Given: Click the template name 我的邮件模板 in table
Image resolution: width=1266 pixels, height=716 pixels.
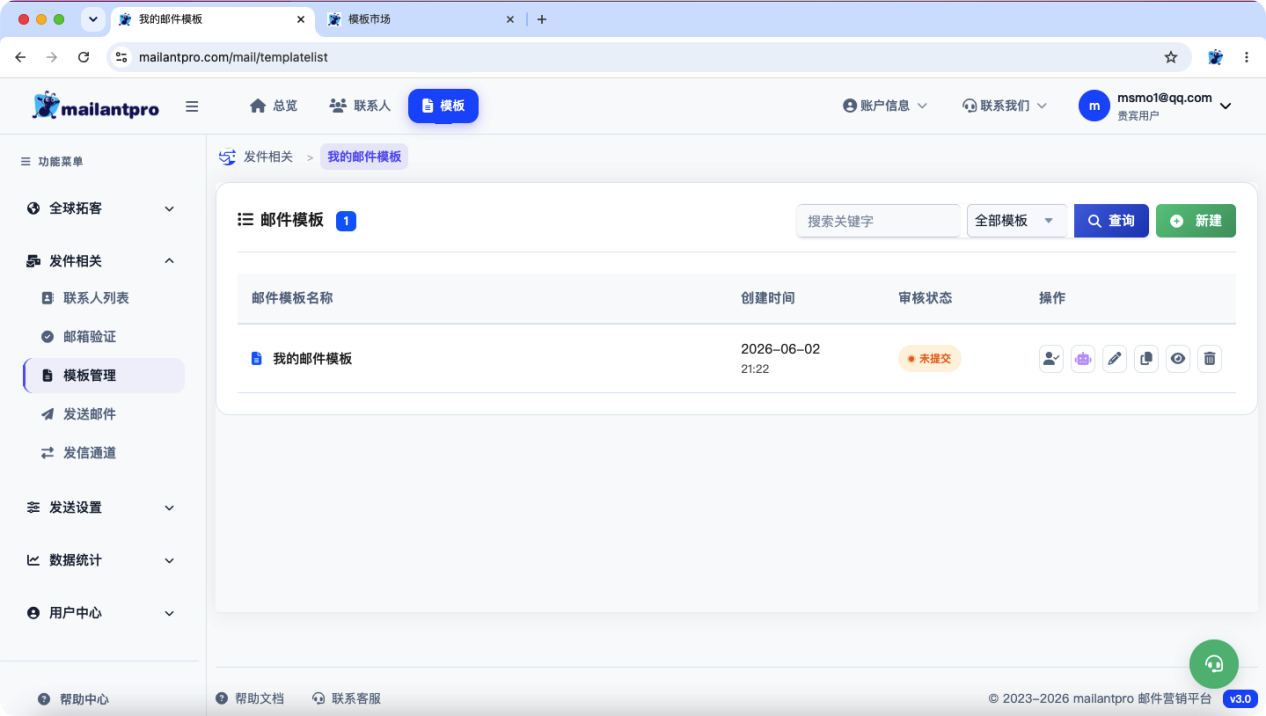Looking at the screenshot, I should coord(312,359).
